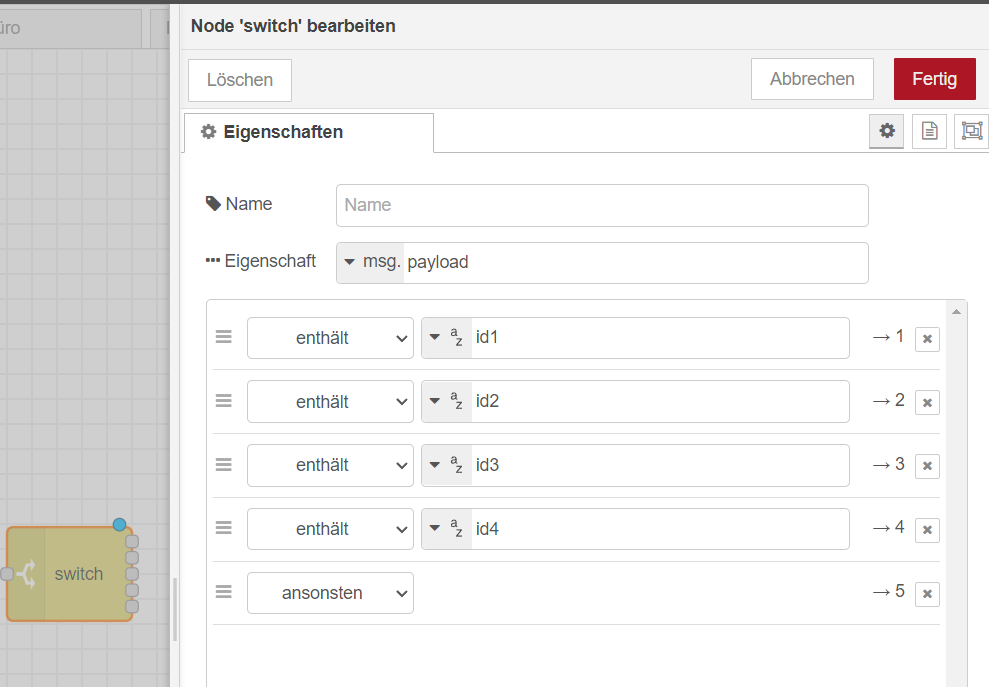Click the Fertig button
The width and height of the screenshot is (989, 687).
pyautogui.click(x=934, y=79)
